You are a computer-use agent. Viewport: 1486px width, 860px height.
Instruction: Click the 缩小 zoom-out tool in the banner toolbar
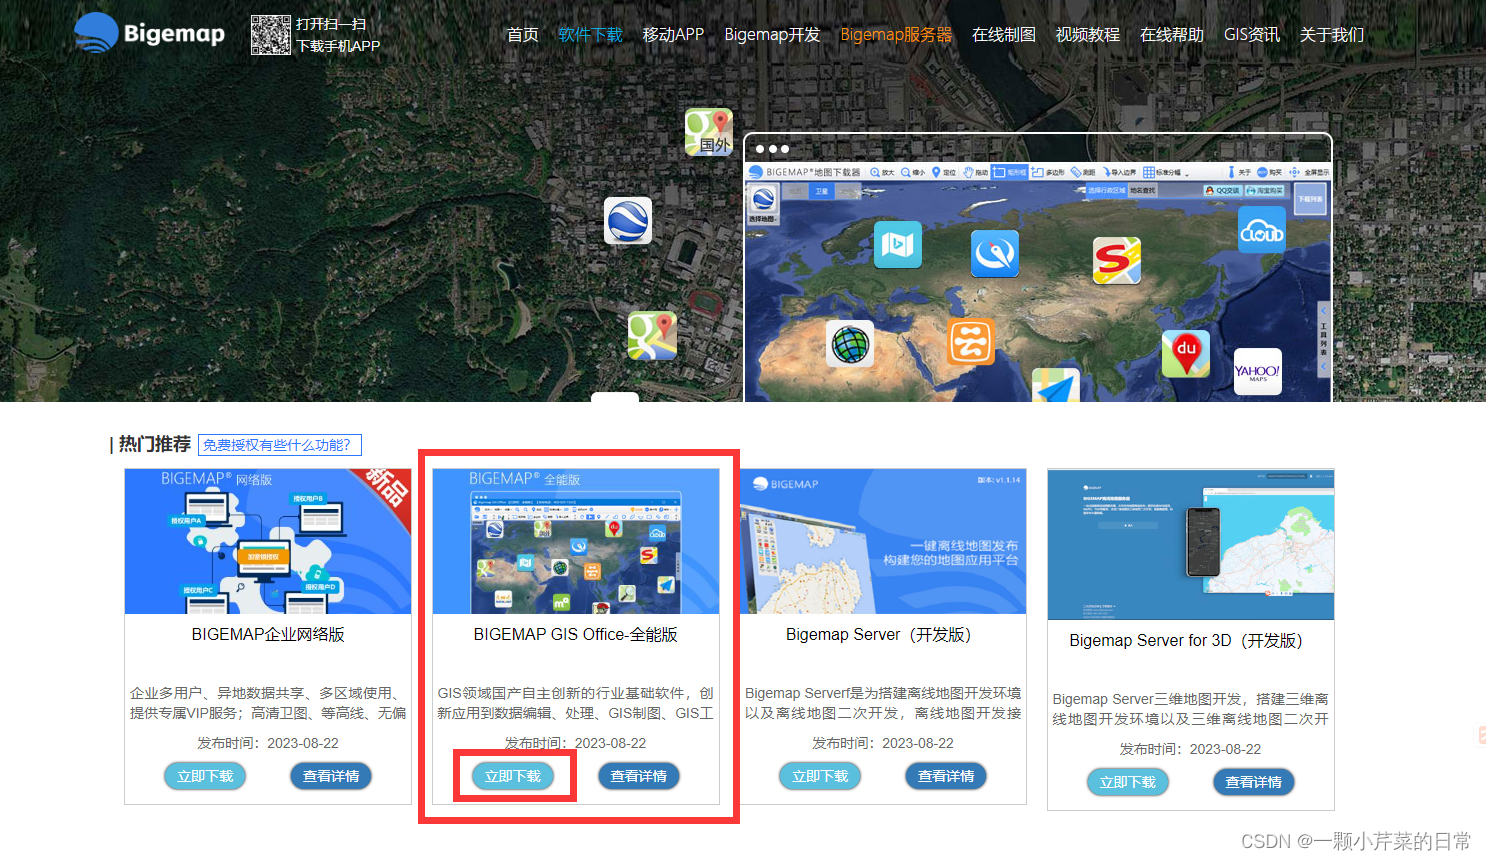[913, 172]
